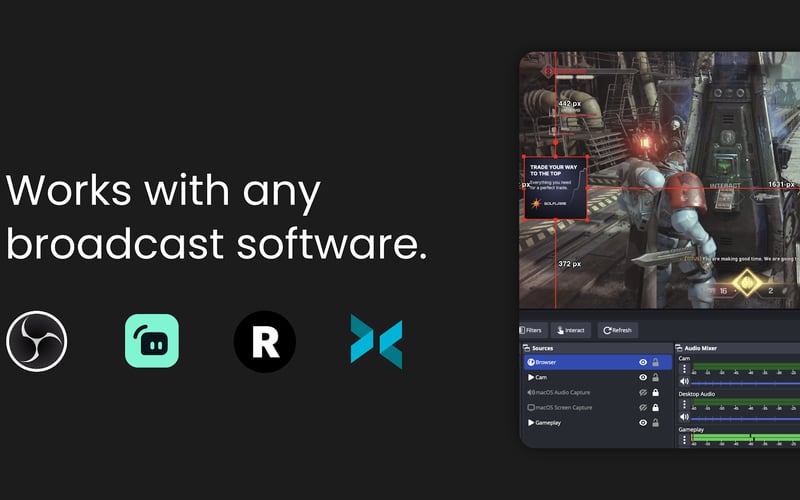Open Filters for the selected source
This screenshot has height=500, width=800.
[533, 330]
